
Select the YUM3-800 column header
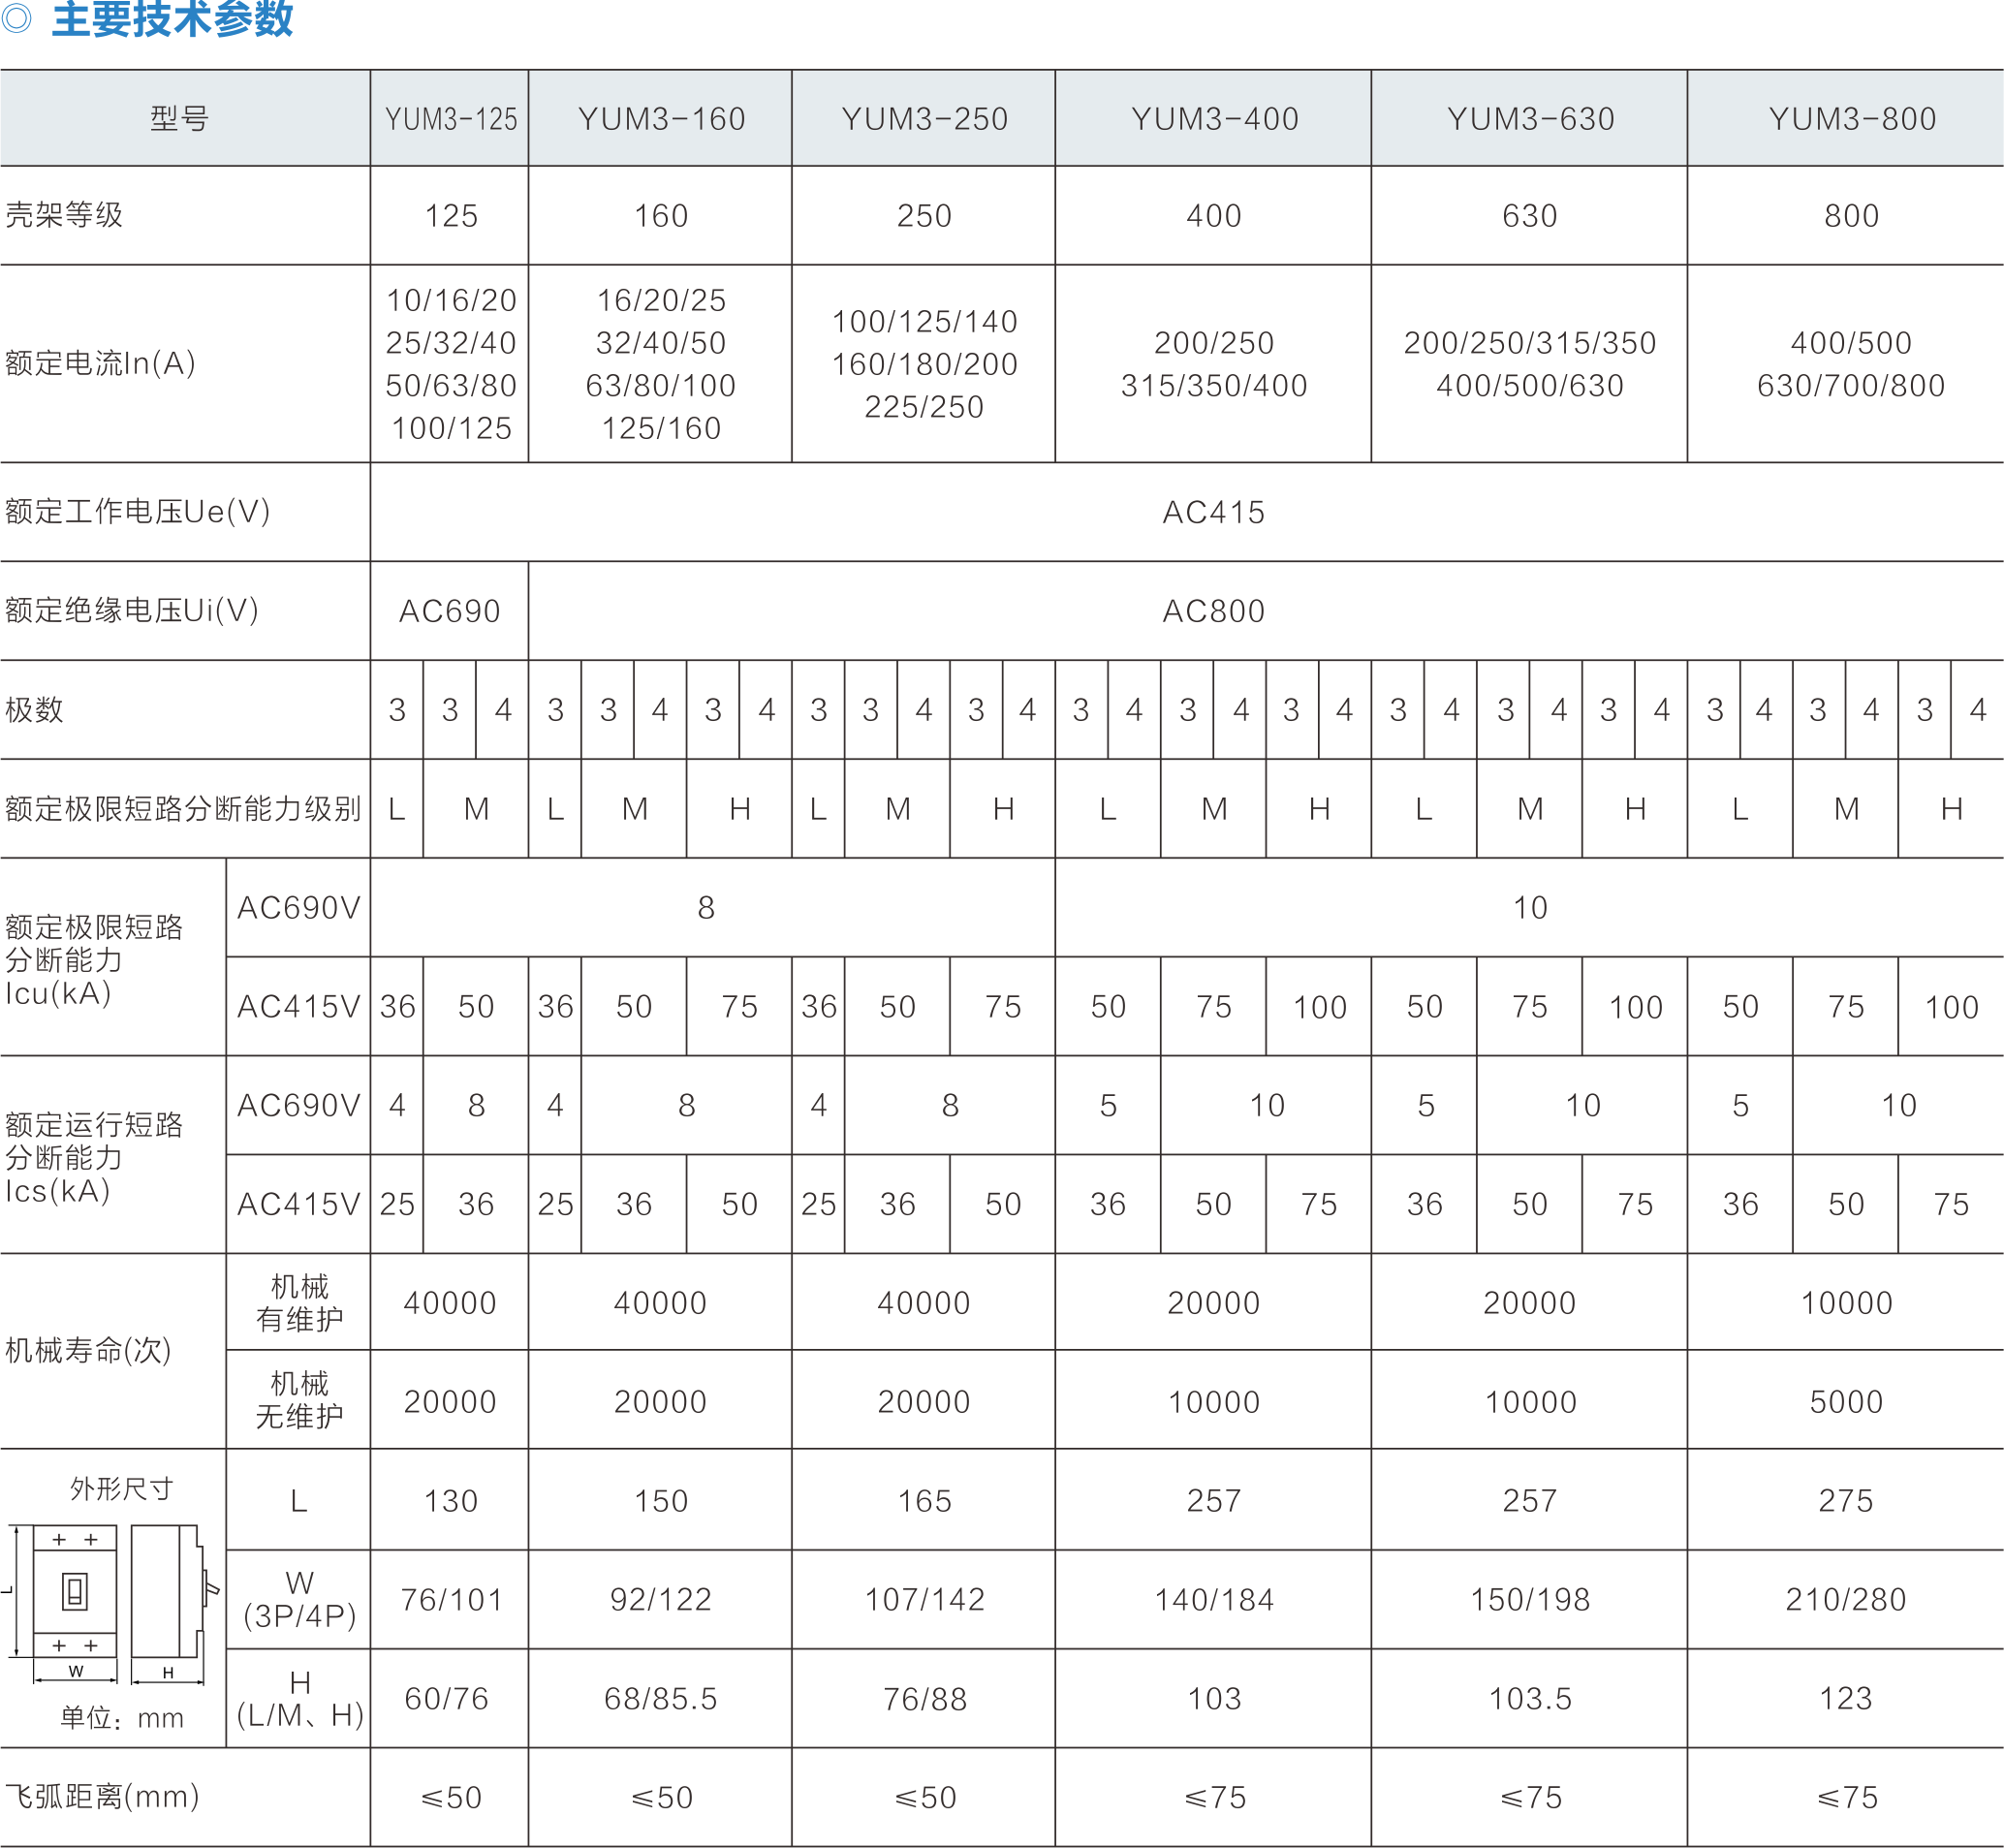pyautogui.click(x=1851, y=119)
